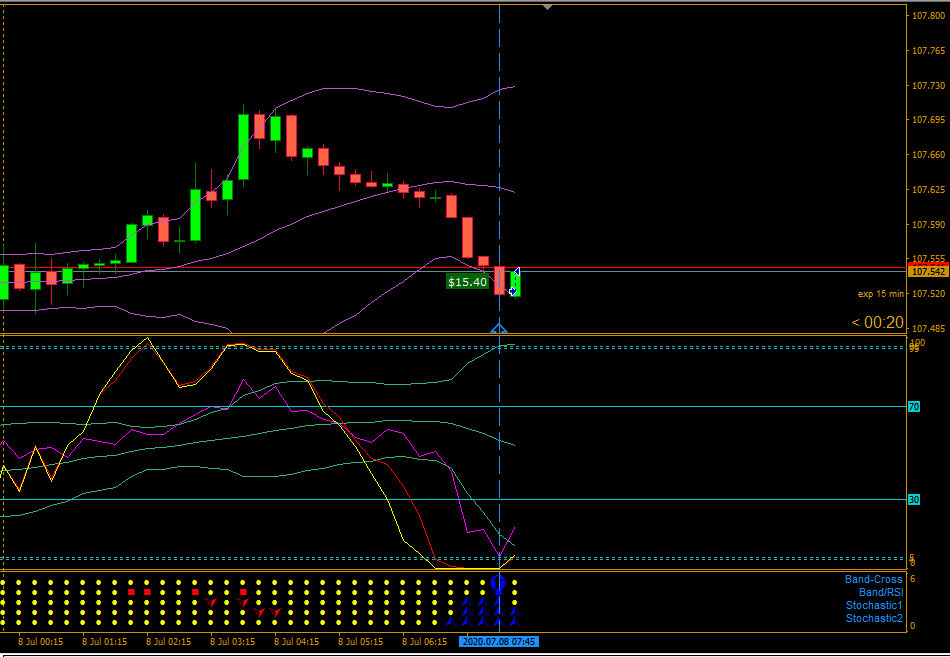The width and height of the screenshot is (950, 657).
Task: Click the '8 Jul 01:15' time axis label
Action: (x=105, y=641)
